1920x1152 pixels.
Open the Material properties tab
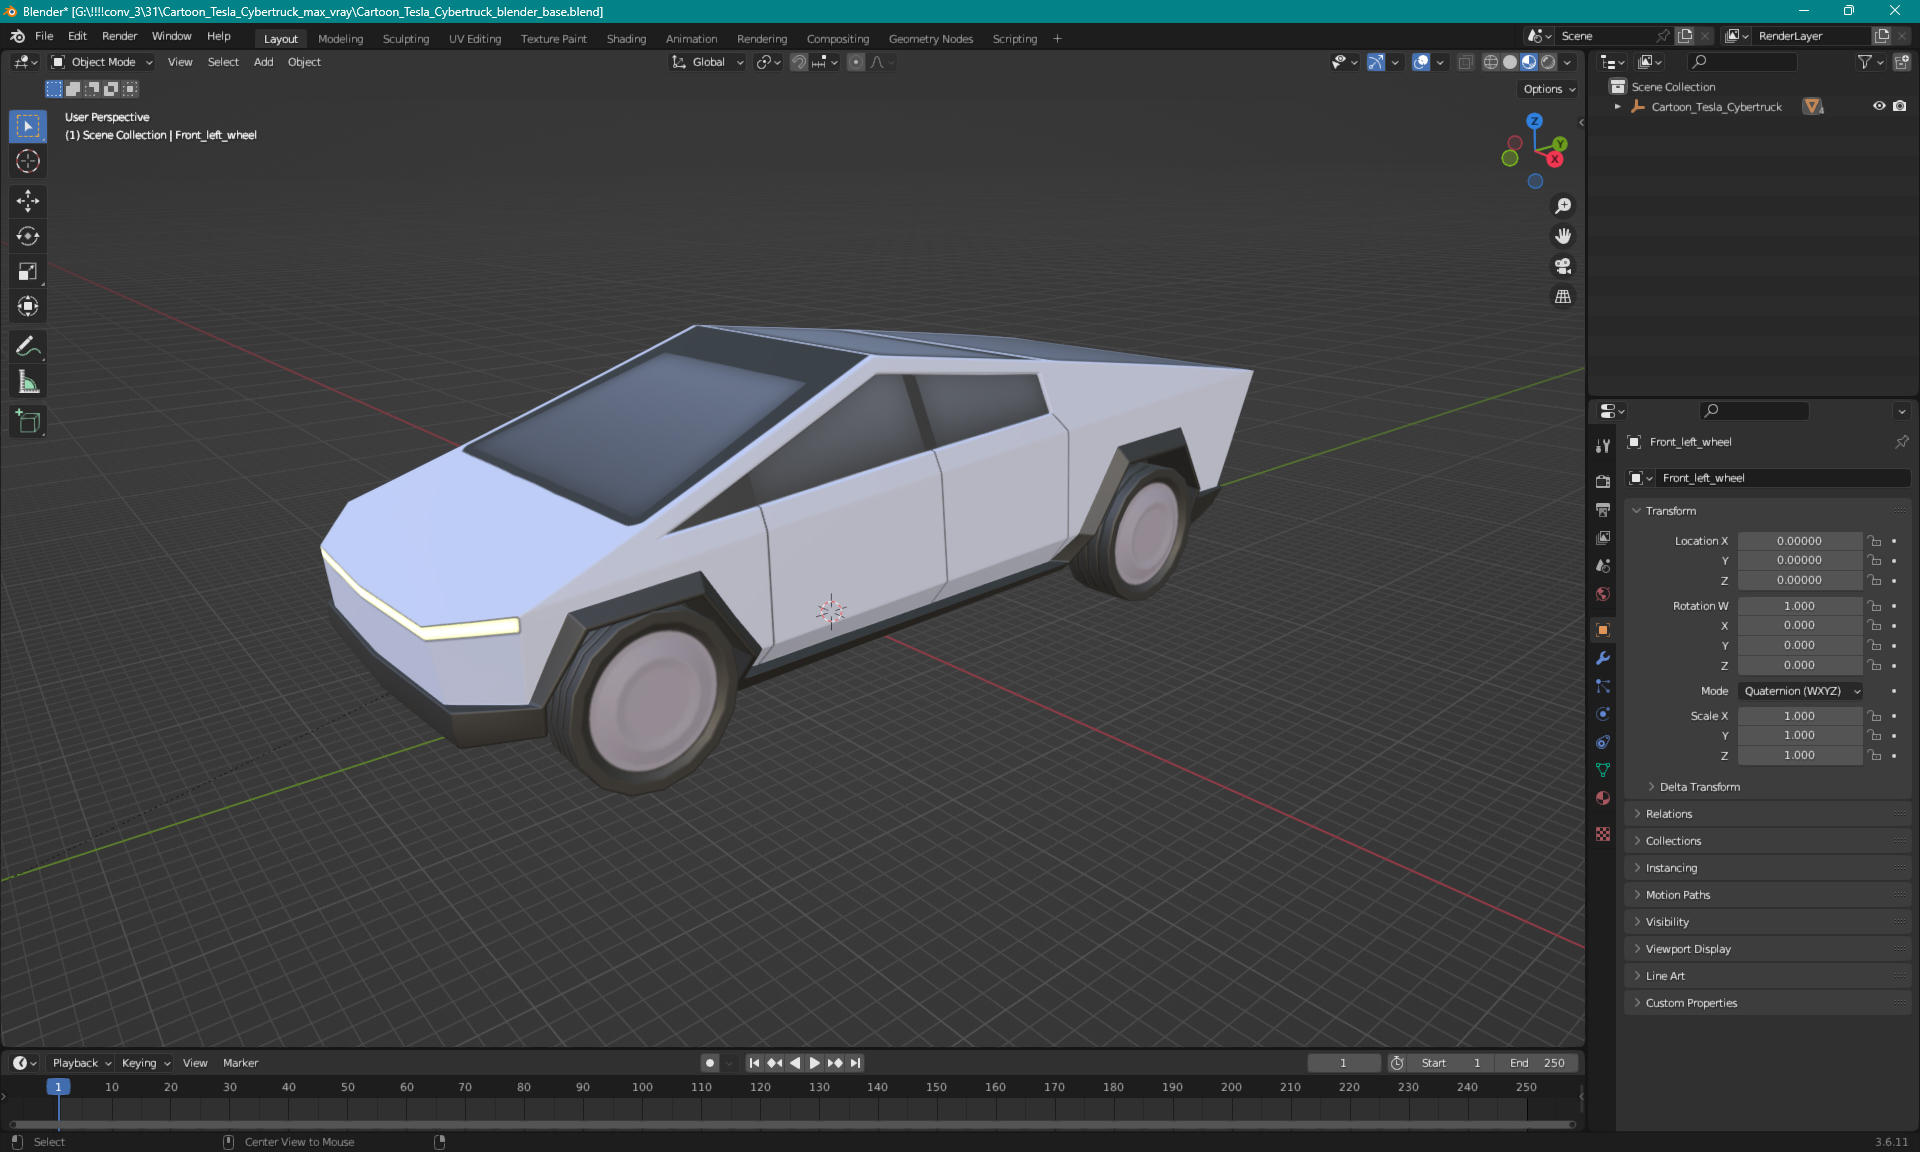pos(1603,798)
